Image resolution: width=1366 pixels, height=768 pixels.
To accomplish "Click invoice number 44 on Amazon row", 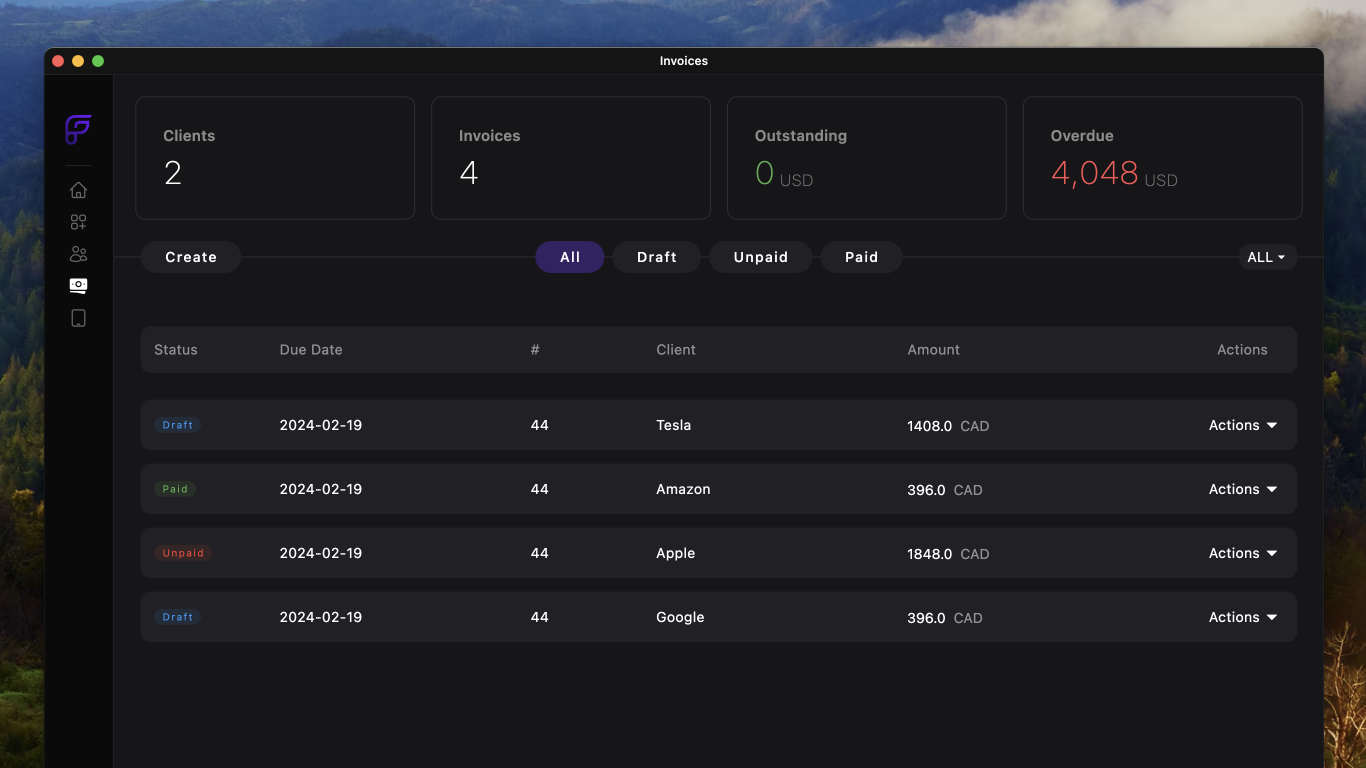I will [x=540, y=489].
